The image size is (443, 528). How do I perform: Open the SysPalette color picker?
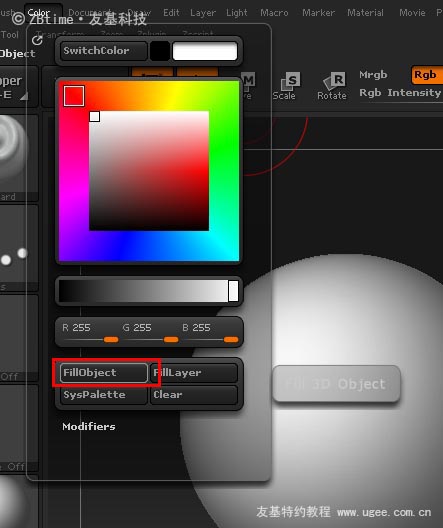pyautogui.click(x=104, y=395)
